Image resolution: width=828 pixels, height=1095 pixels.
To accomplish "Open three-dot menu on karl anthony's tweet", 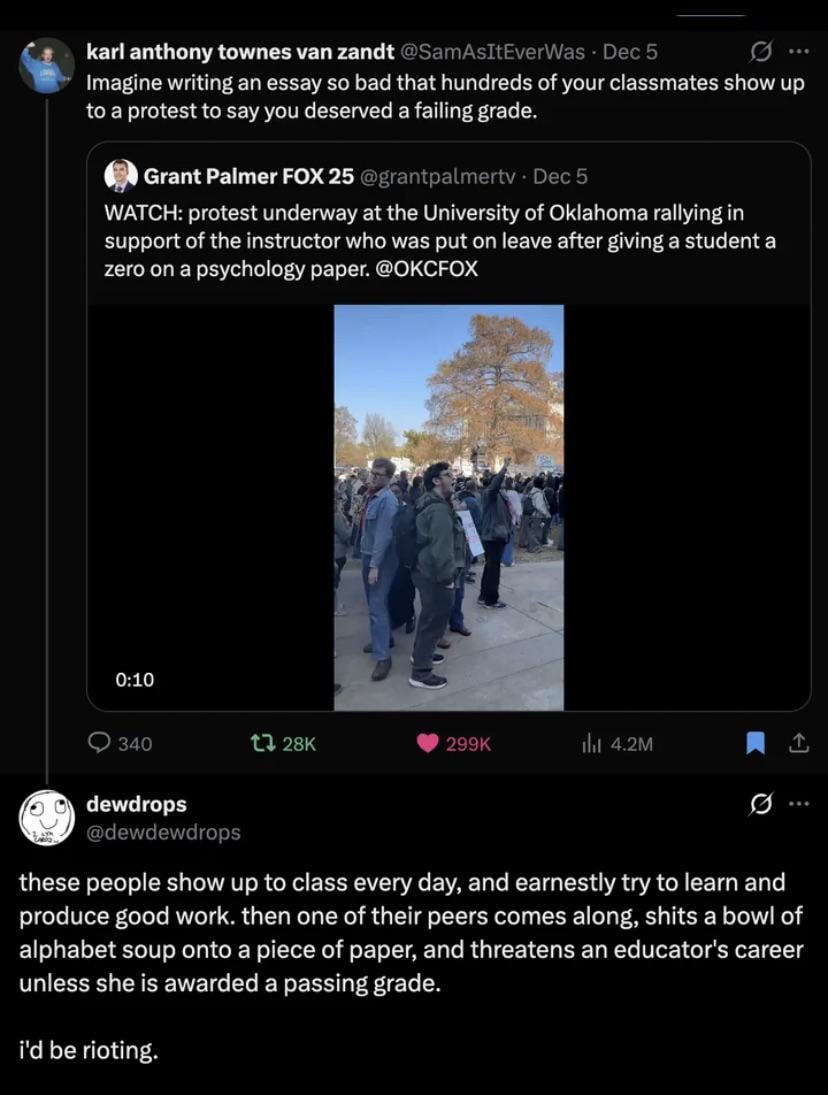I will pos(798,51).
